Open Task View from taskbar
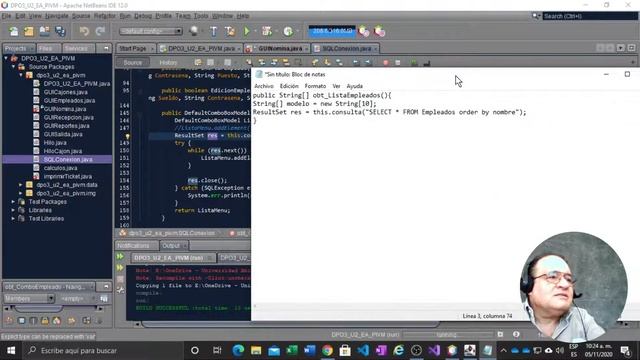 217,351
